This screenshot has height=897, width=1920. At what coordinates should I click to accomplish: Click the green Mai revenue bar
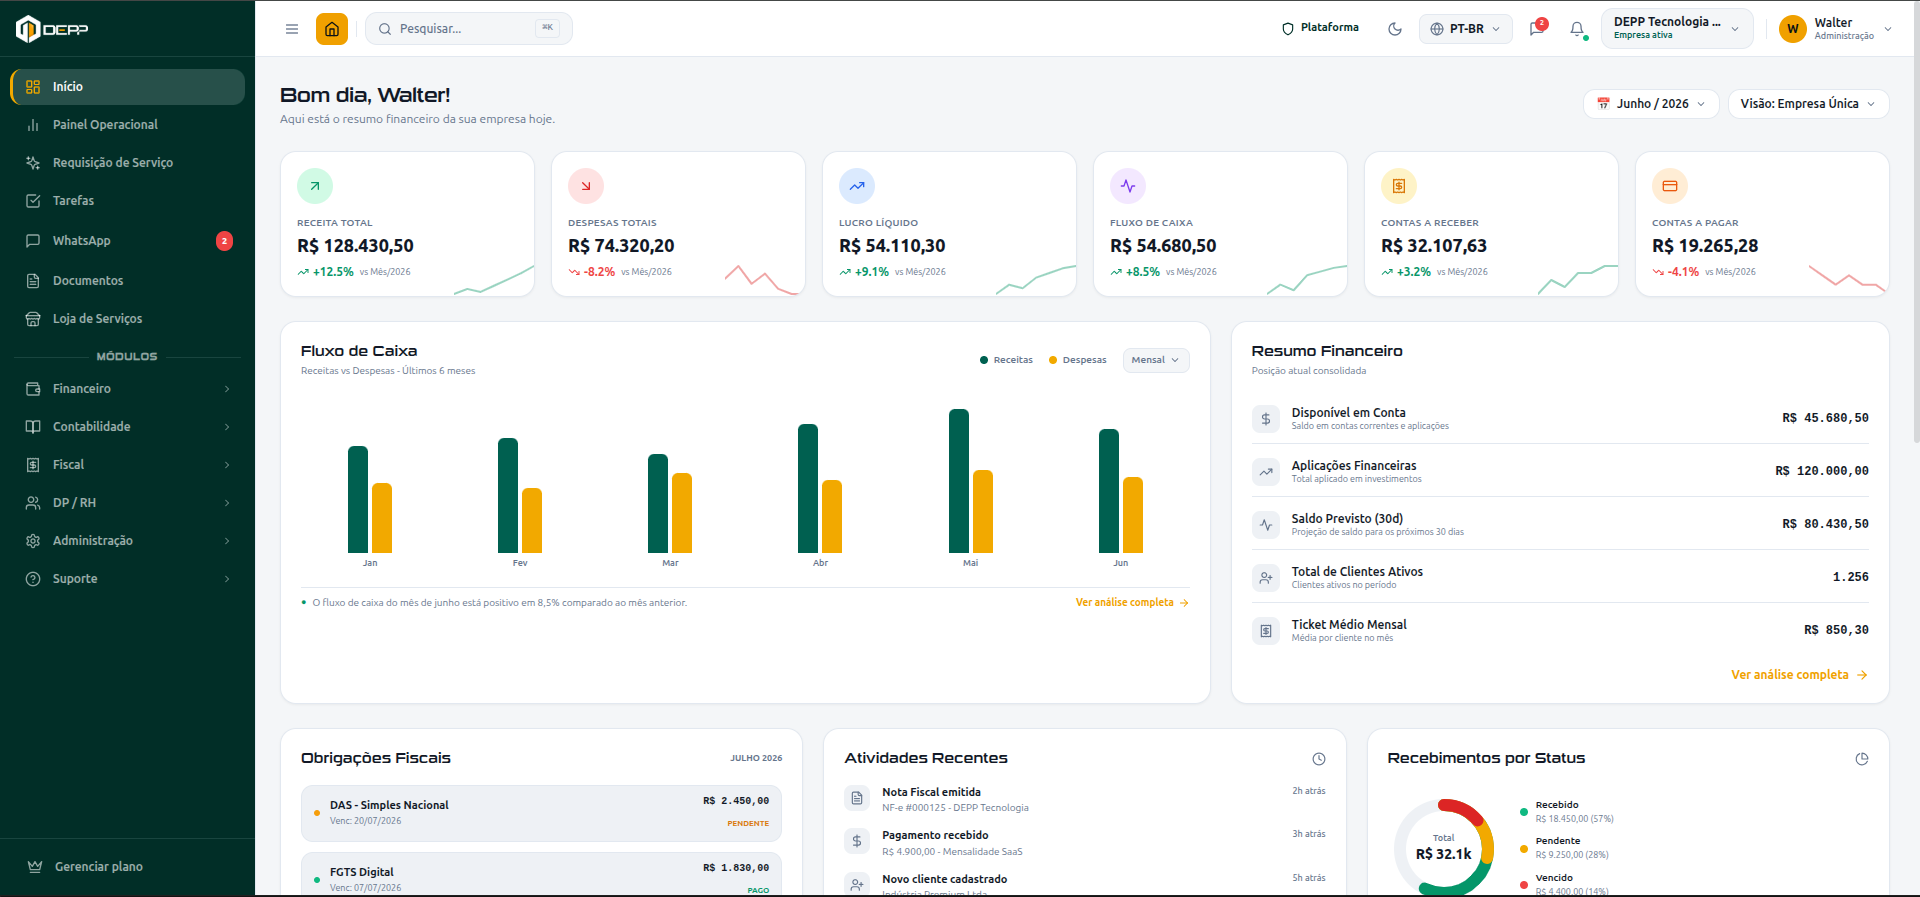pyautogui.click(x=959, y=481)
